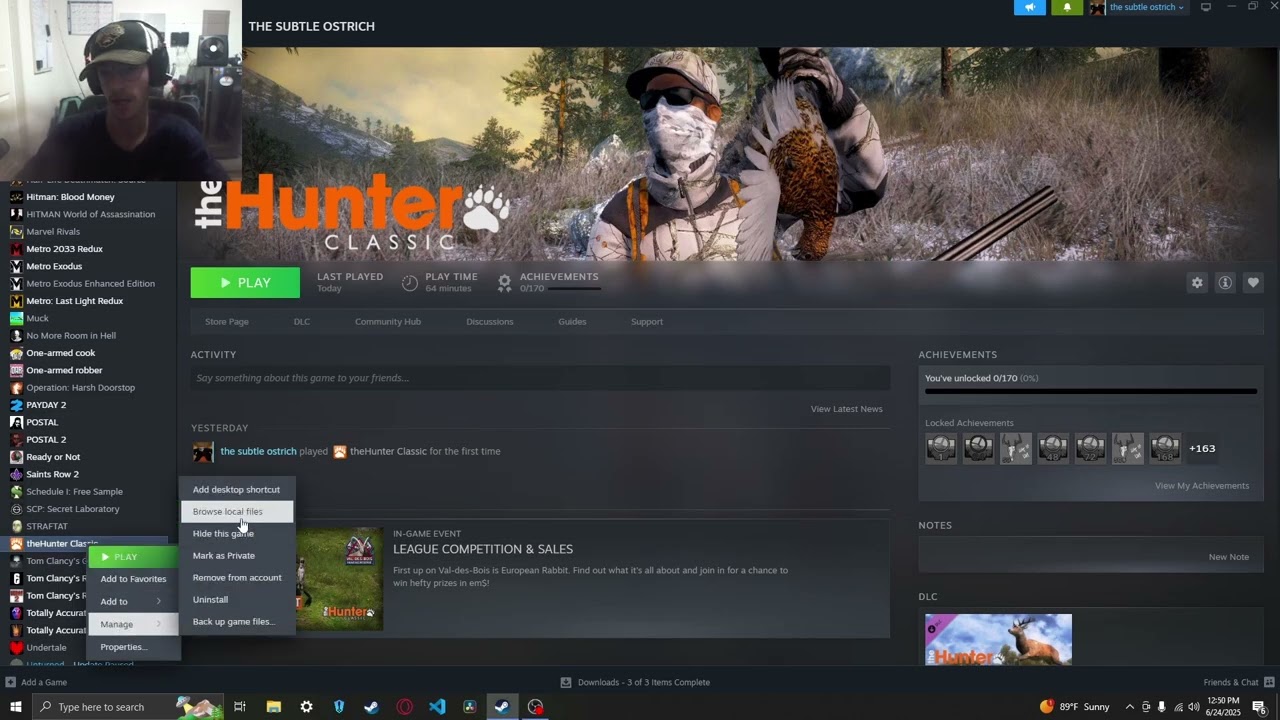Image resolution: width=1280 pixels, height=720 pixels.
Task: Open the DLC tab
Action: coord(302,322)
